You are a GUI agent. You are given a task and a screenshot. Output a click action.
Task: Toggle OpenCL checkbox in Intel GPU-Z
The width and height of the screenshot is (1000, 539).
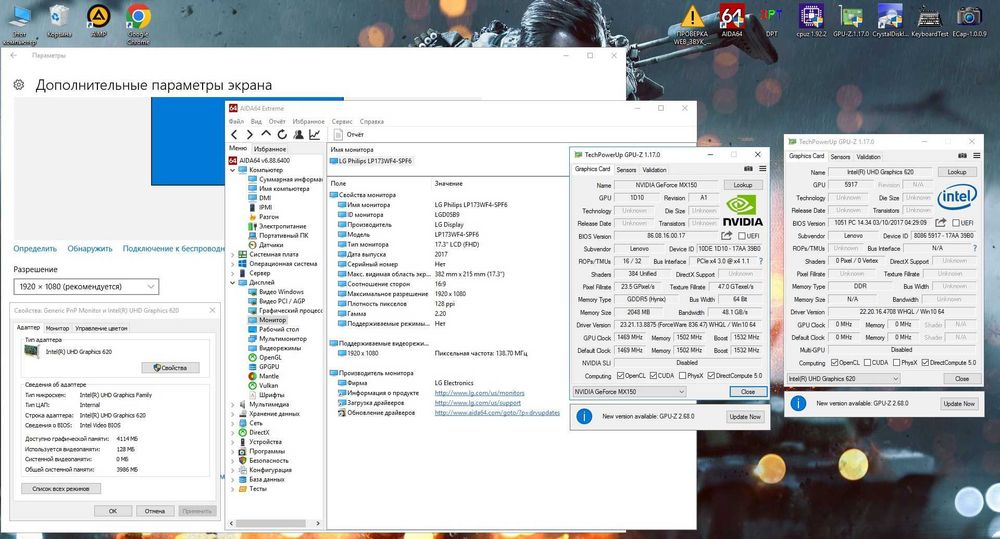coord(834,362)
